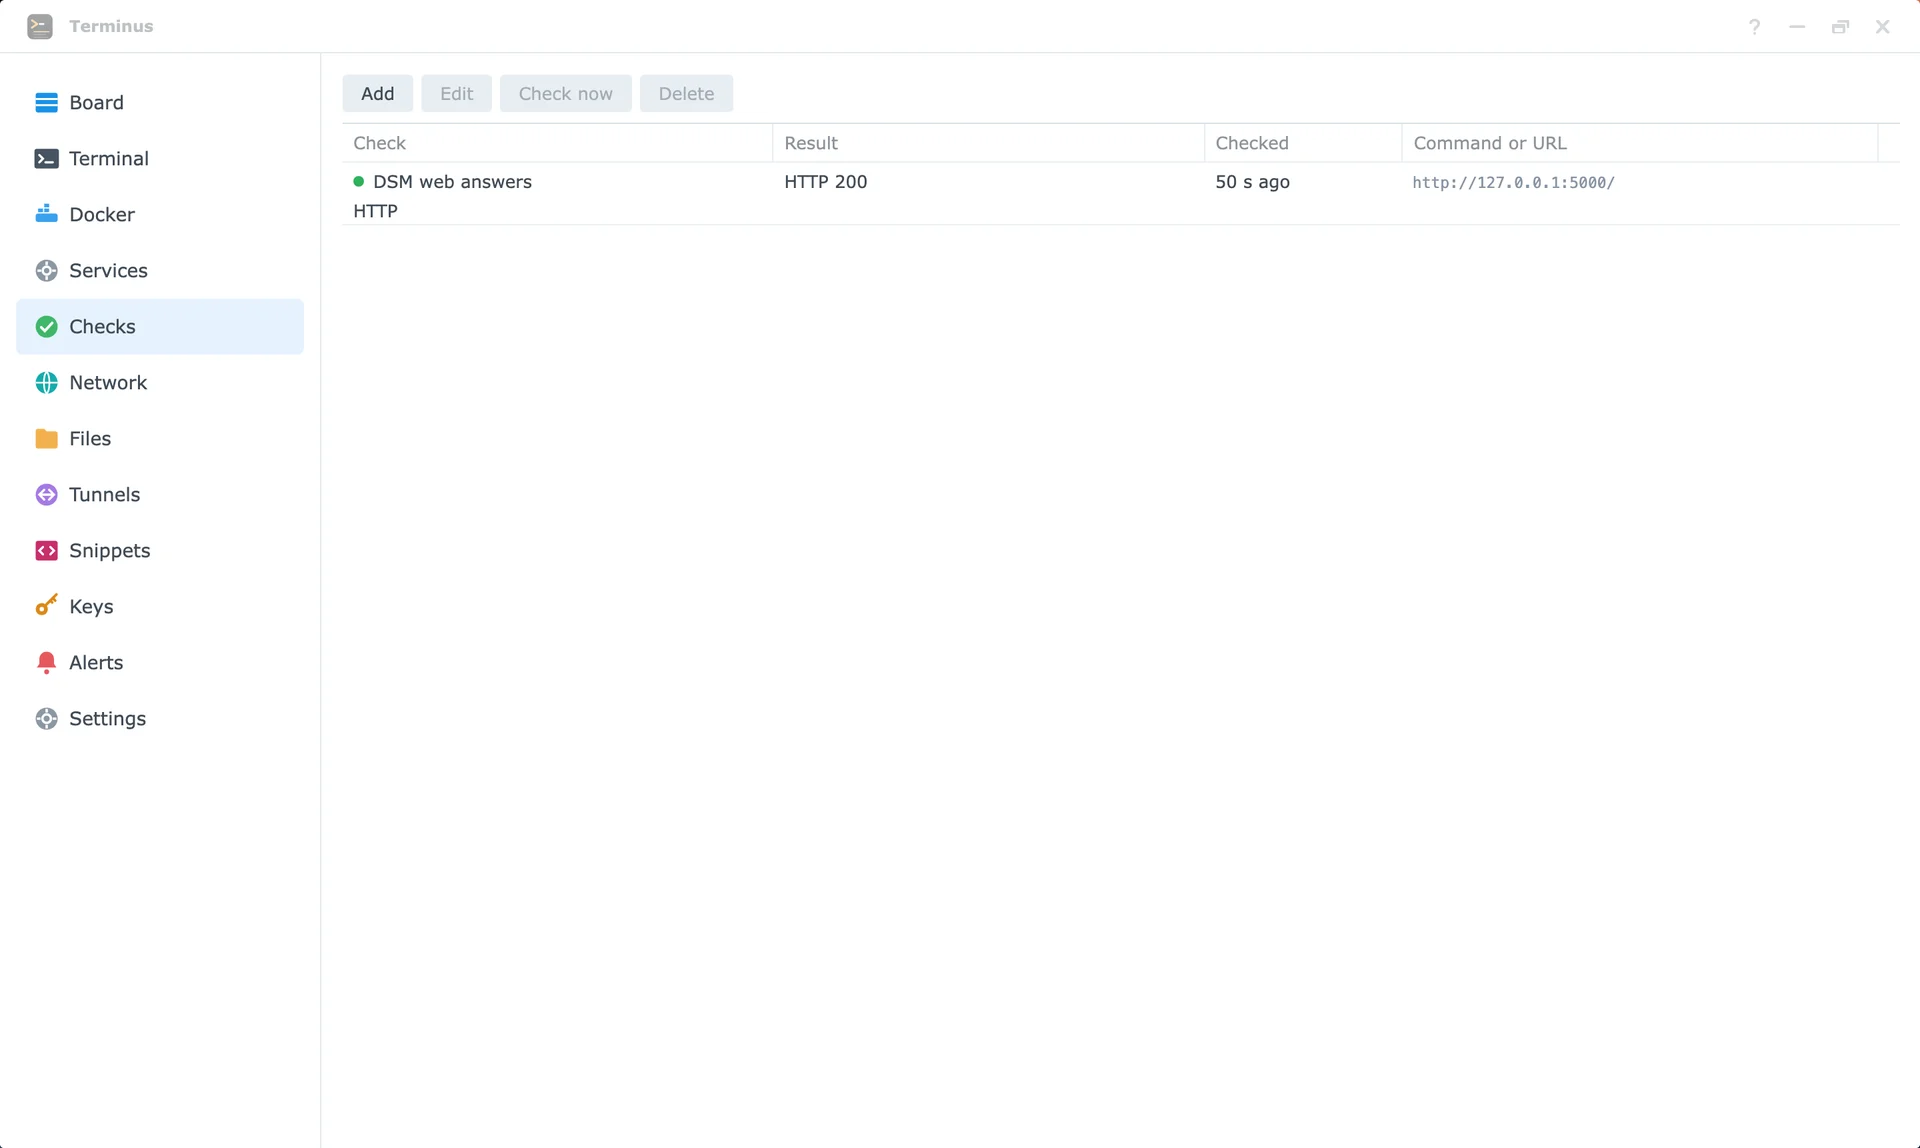Image resolution: width=1920 pixels, height=1148 pixels.
Task: Click the Alerts bell icon
Action: click(x=46, y=662)
